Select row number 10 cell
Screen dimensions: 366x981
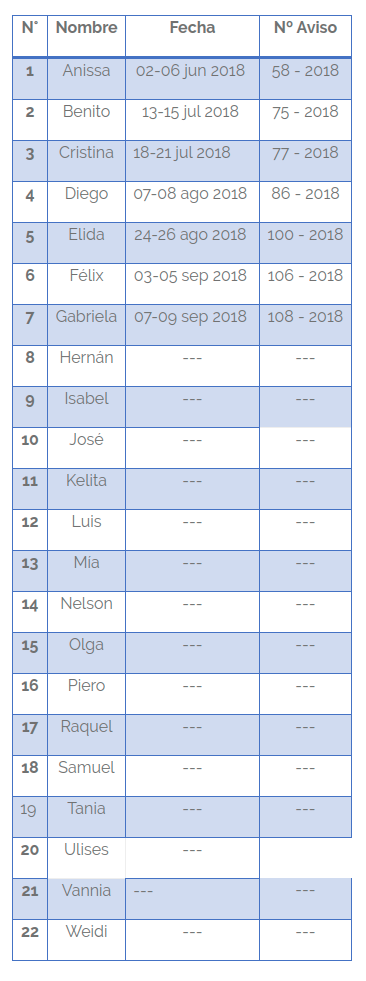point(30,440)
